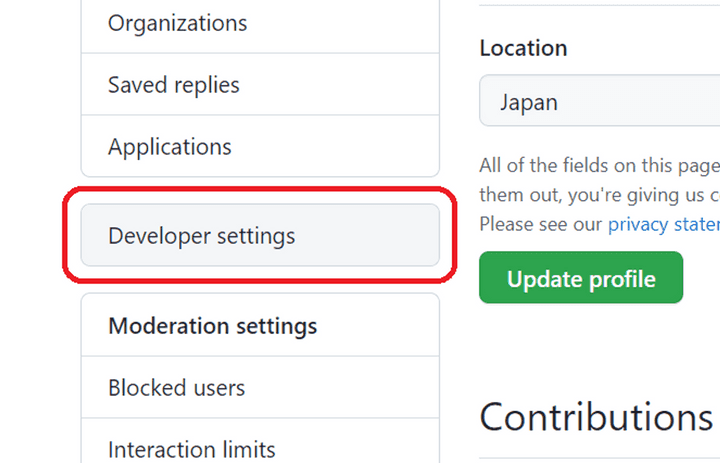The width and height of the screenshot is (720, 463).
Task: Click the Location field containing Japan
Action: click(600, 102)
